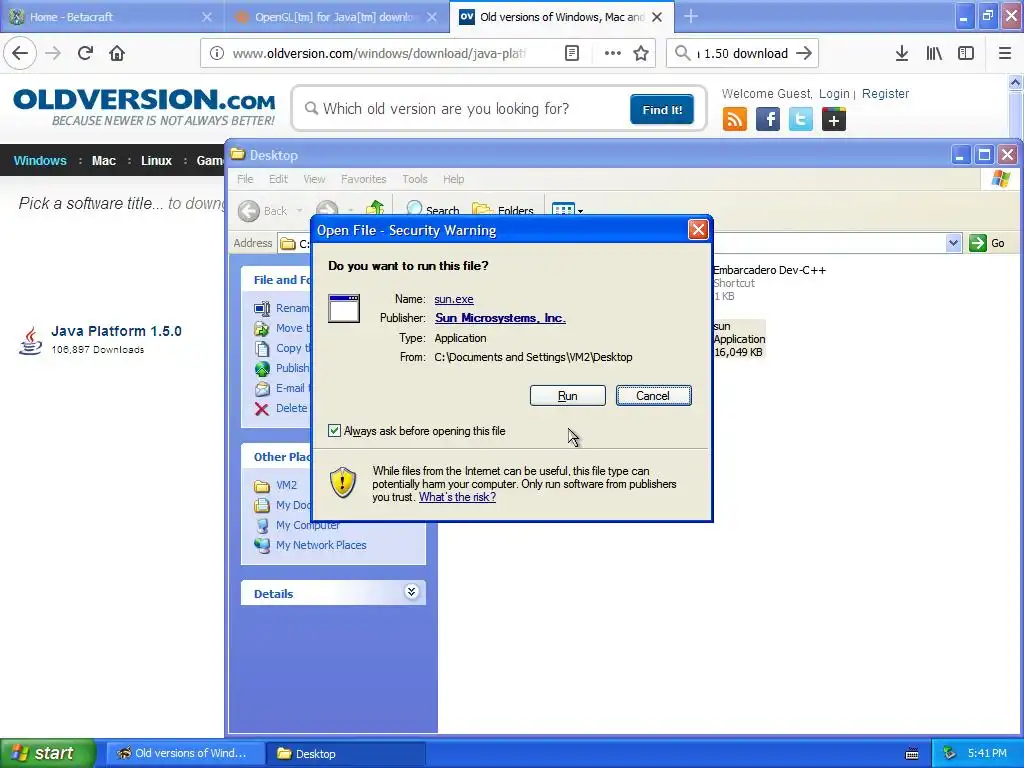Go forward in Firefox browser
Image resolution: width=1024 pixels, height=768 pixels.
pyautogui.click(x=53, y=53)
